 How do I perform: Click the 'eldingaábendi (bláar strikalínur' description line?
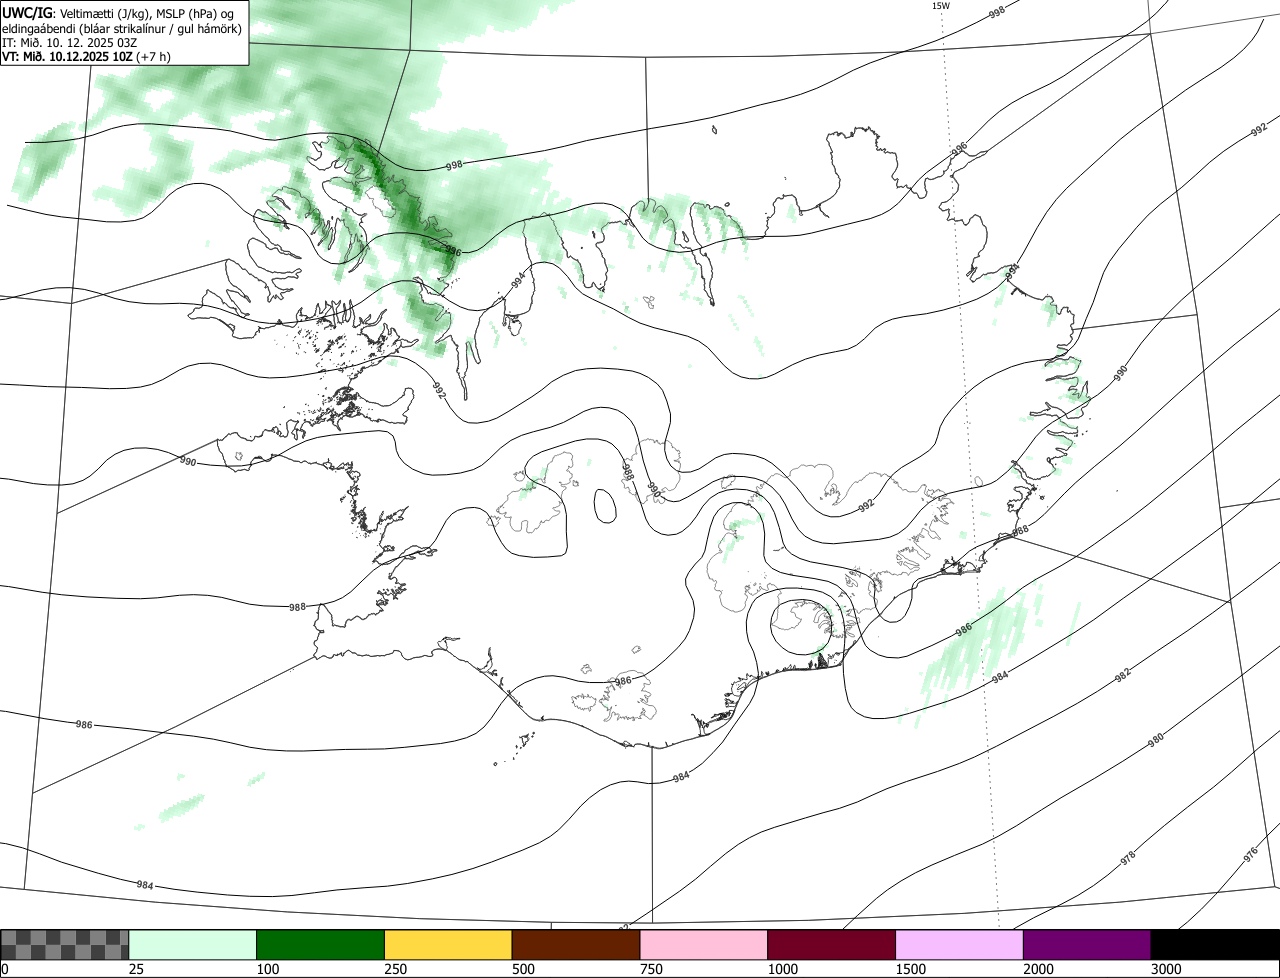[122, 28]
